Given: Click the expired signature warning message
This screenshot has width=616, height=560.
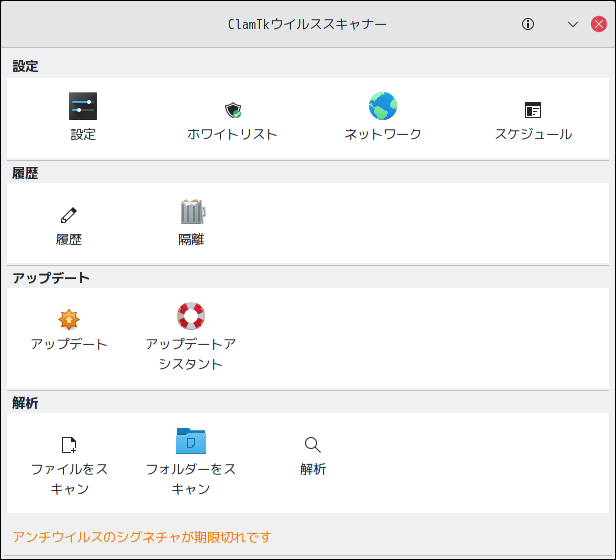Looking at the screenshot, I should click(x=142, y=537).
